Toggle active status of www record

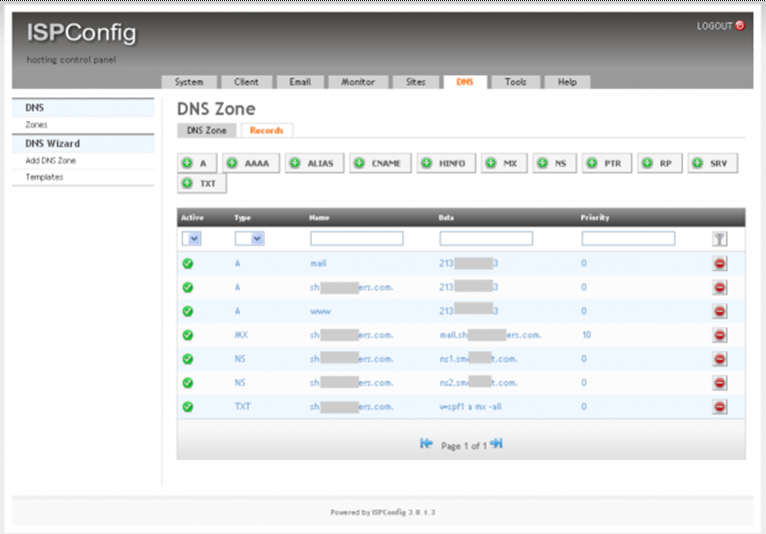pyautogui.click(x=188, y=311)
